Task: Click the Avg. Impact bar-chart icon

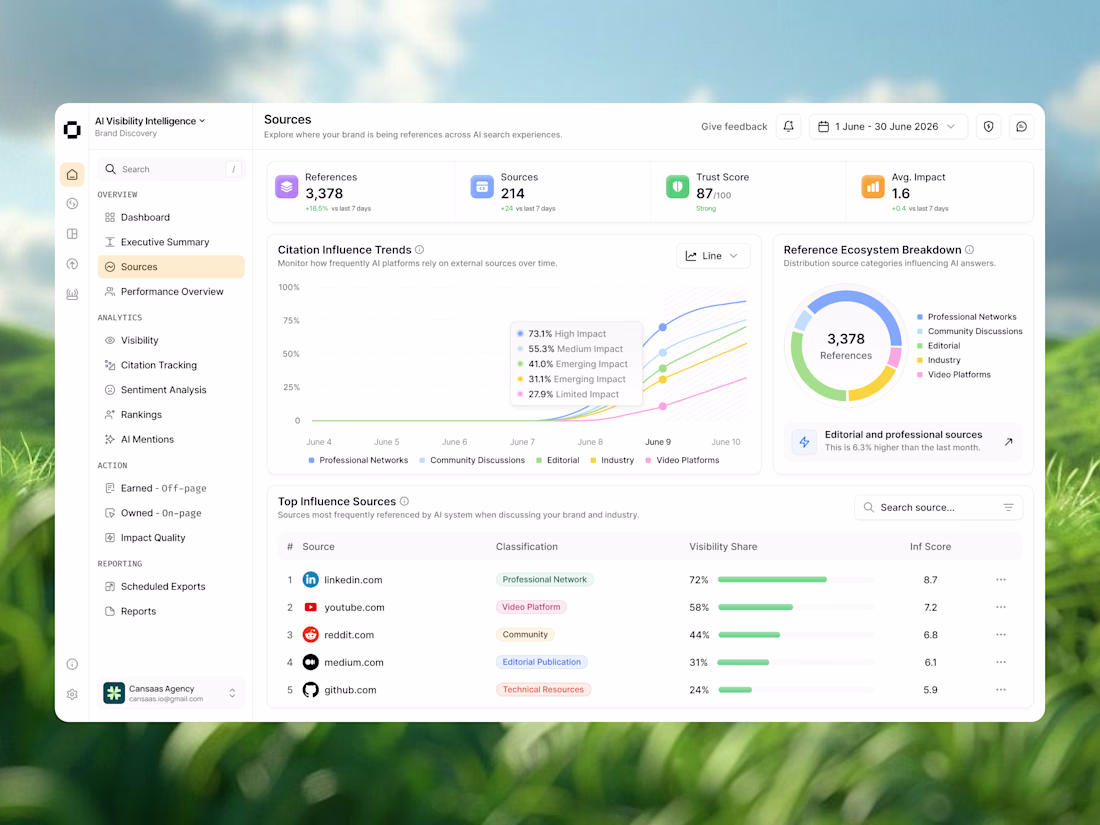Action: (873, 187)
